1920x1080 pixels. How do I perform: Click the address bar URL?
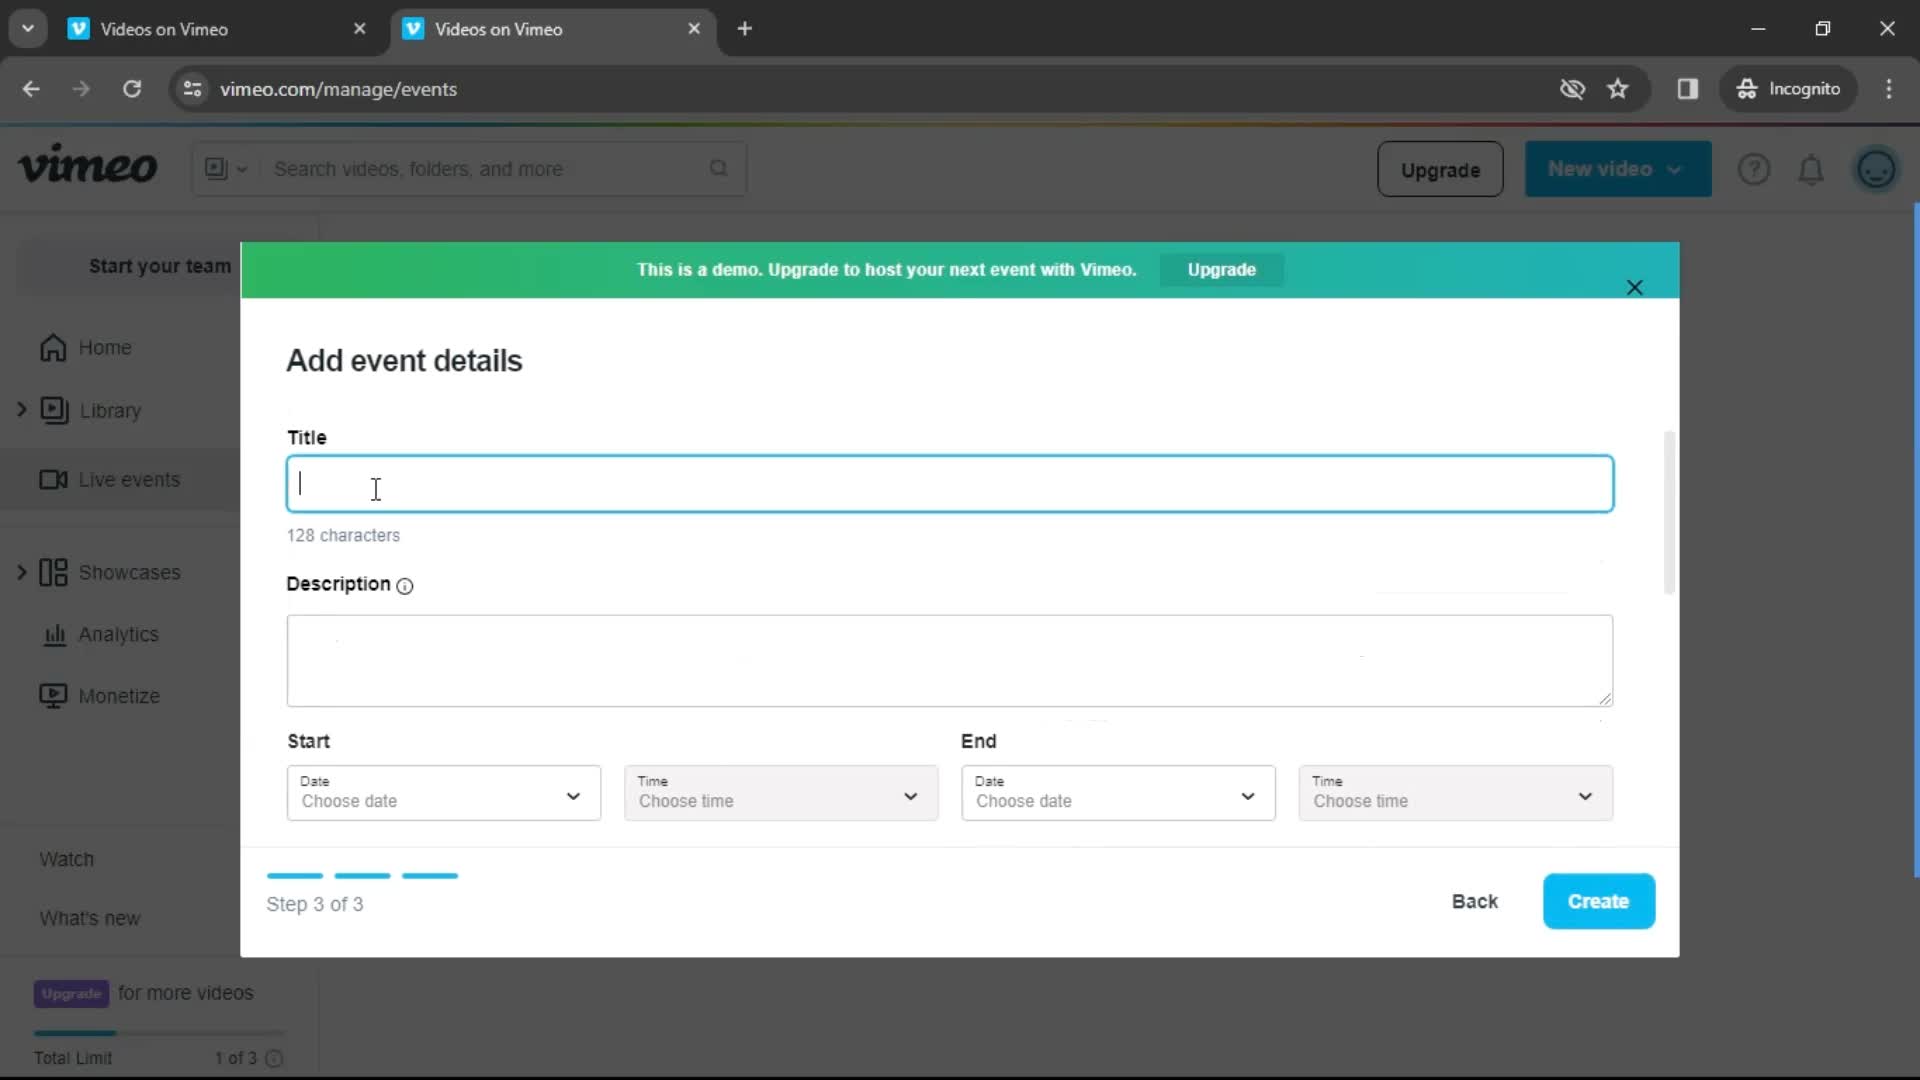[339, 89]
